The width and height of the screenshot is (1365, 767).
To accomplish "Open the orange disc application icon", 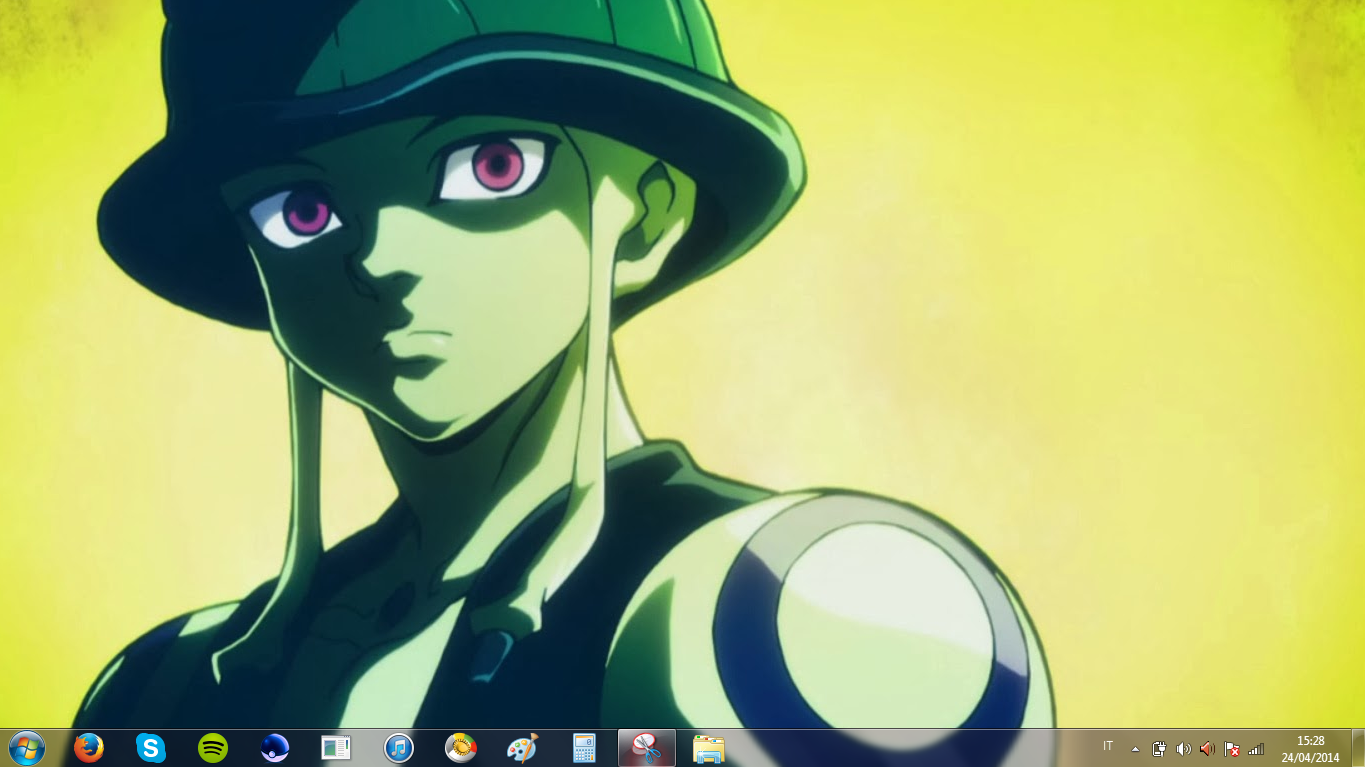I will point(461,748).
